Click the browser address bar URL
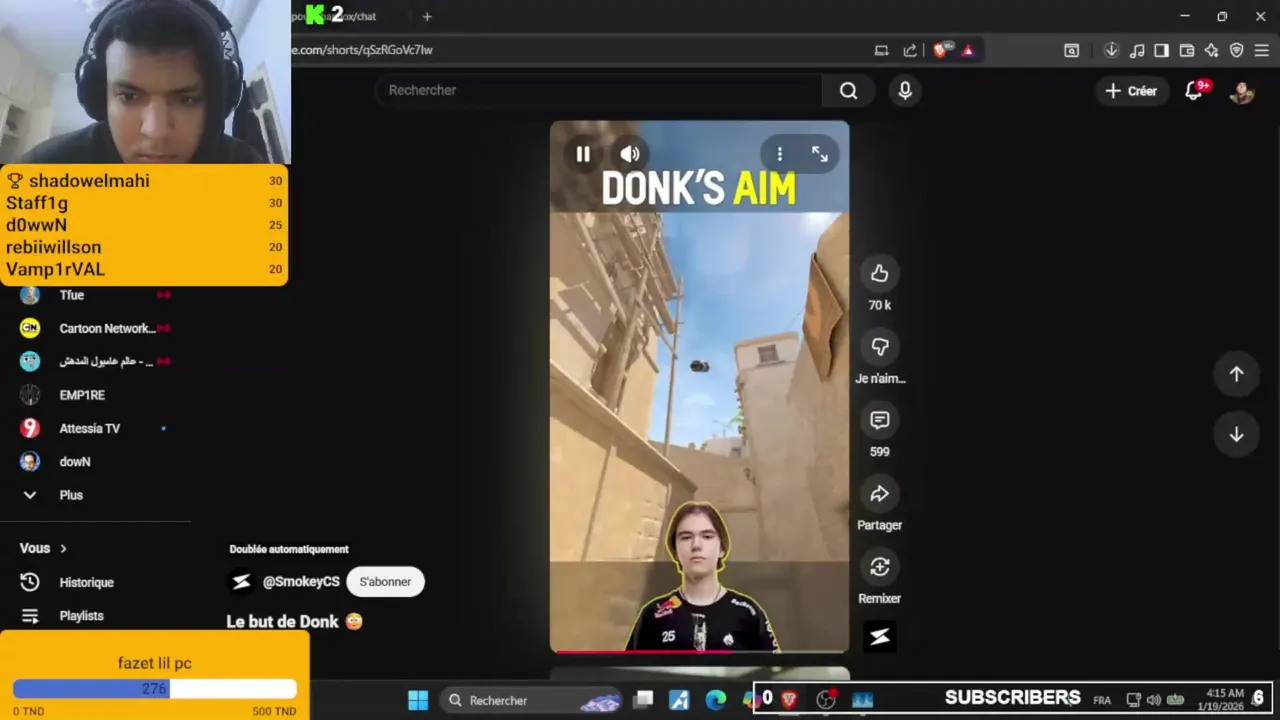1280x720 pixels. 363,50
